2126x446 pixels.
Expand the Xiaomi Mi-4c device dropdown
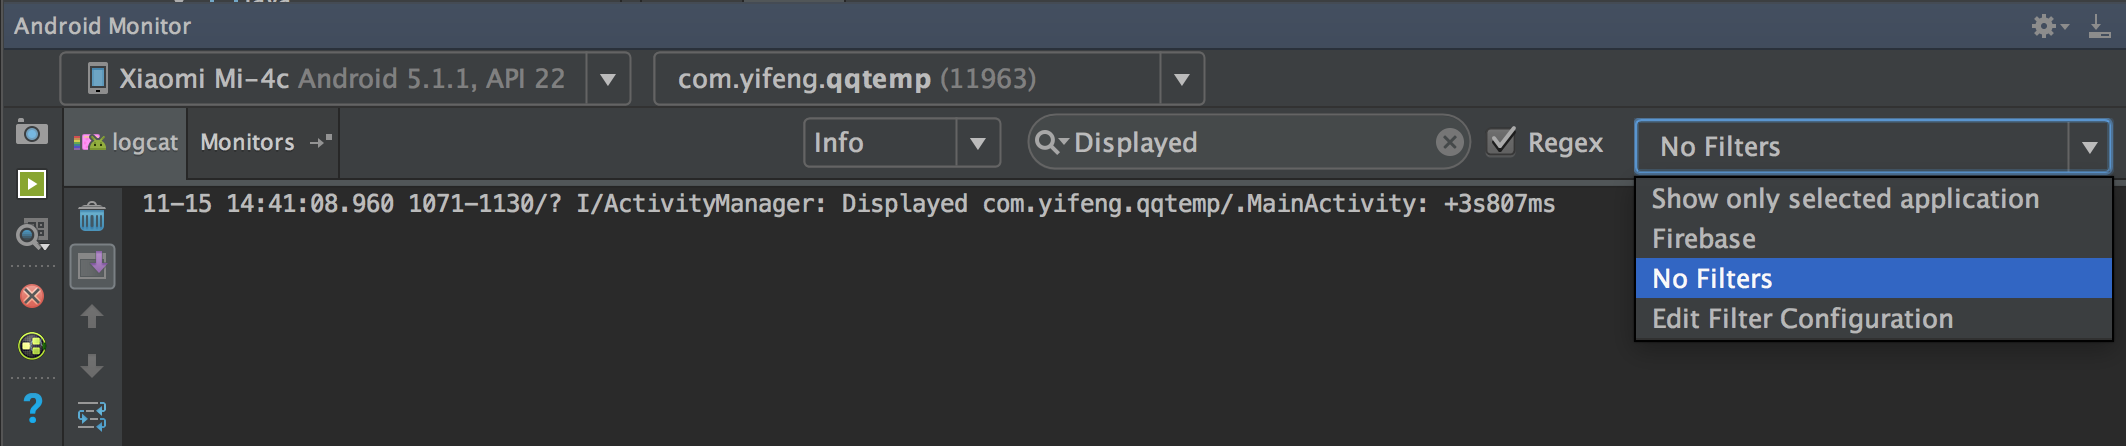click(x=607, y=79)
